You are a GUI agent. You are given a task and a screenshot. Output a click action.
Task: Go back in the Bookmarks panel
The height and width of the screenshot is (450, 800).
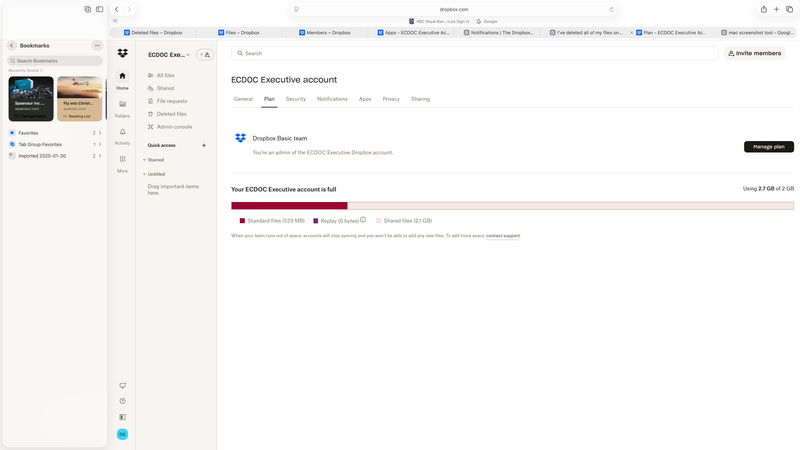(12, 45)
